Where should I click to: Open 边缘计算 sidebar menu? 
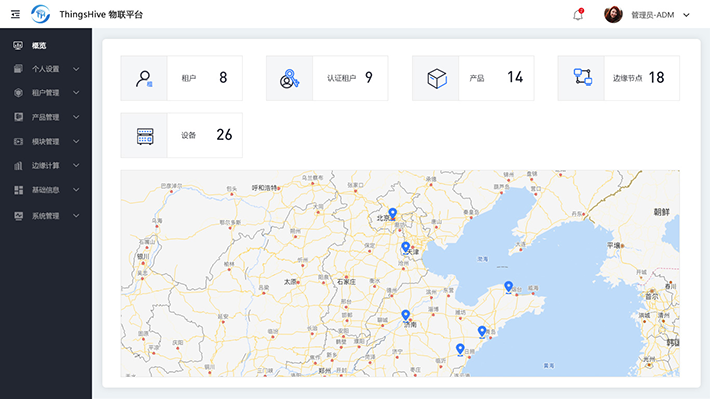pyautogui.click(x=46, y=165)
